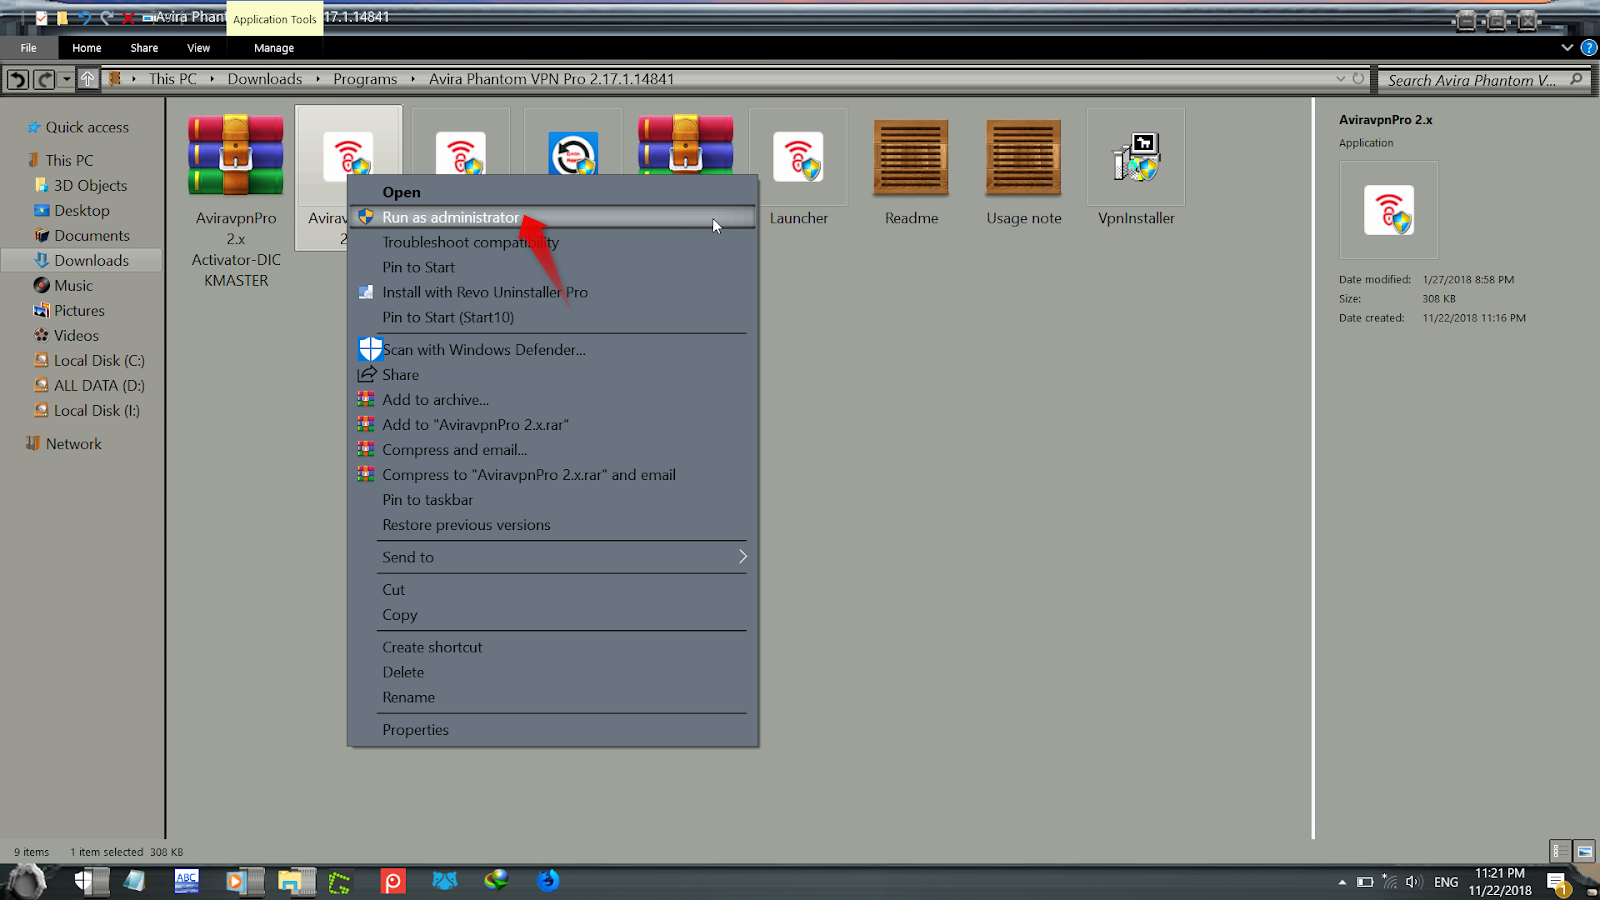
Task: Open Internet Download Manager taskbar icon
Action: click(496, 880)
